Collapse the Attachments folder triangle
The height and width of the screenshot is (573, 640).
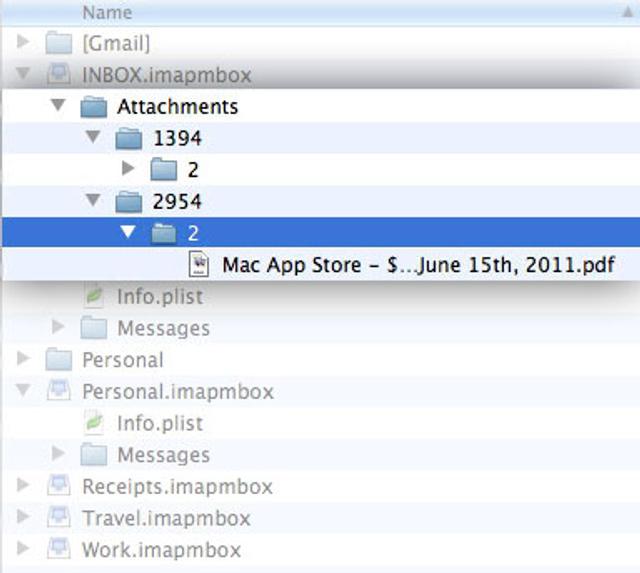click(x=58, y=105)
